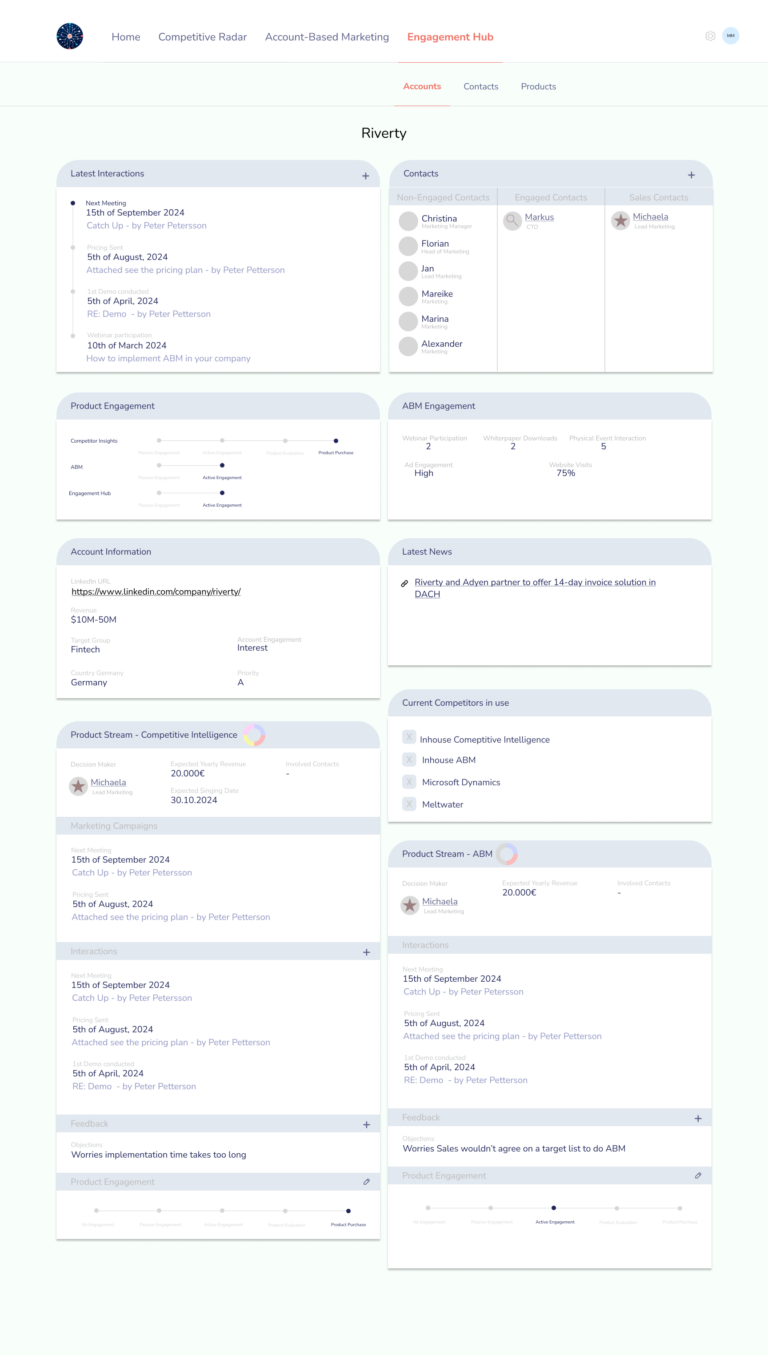Select Product Purchase stage in Competitor Insights

(x=336, y=440)
